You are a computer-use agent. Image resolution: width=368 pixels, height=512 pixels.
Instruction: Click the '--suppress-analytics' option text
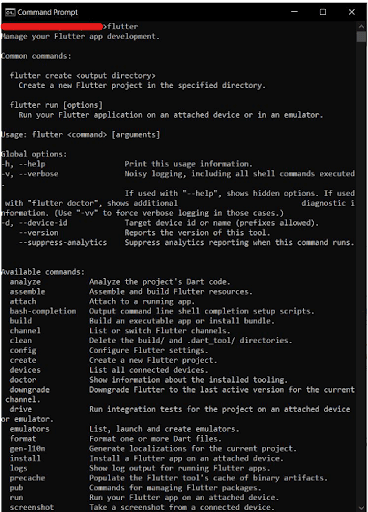(x=63, y=242)
